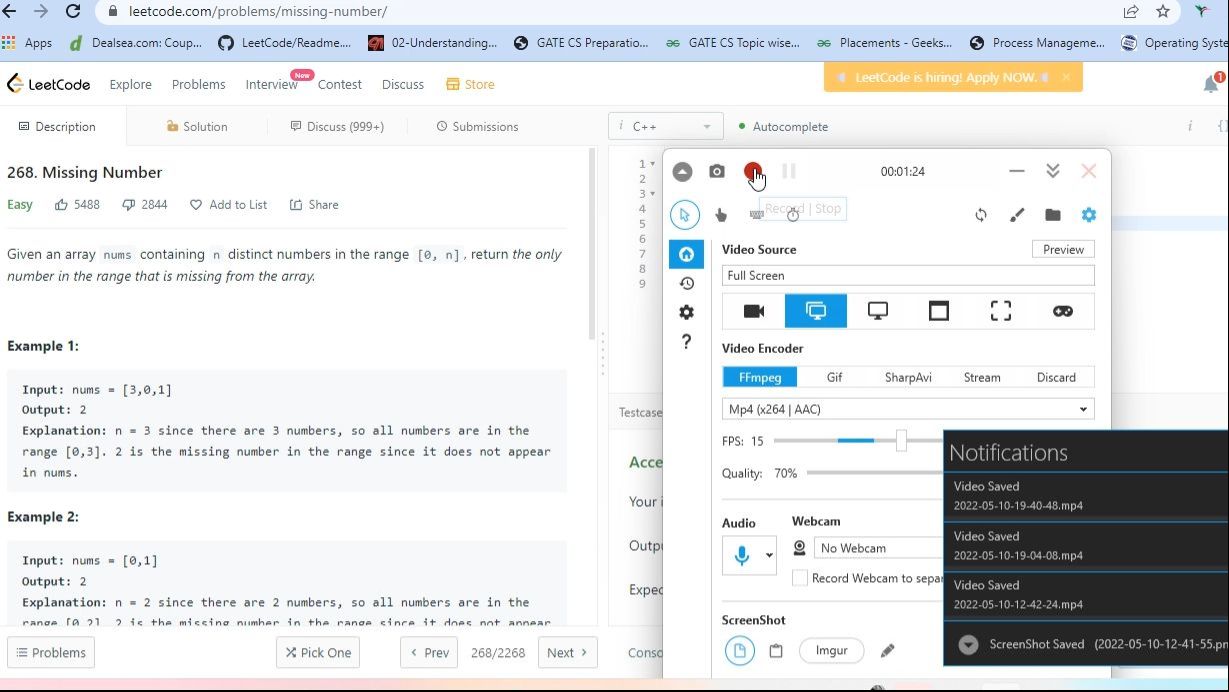Switch to the Gif video encoder
The height and width of the screenshot is (692, 1229).
[x=834, y=377]
